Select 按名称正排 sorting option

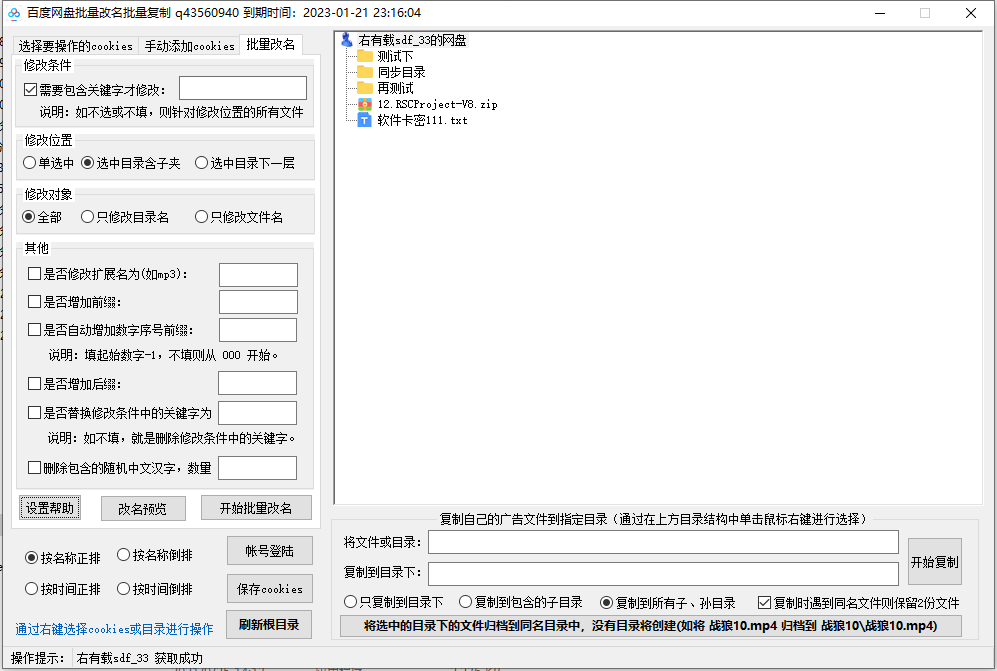click(63, 558)
